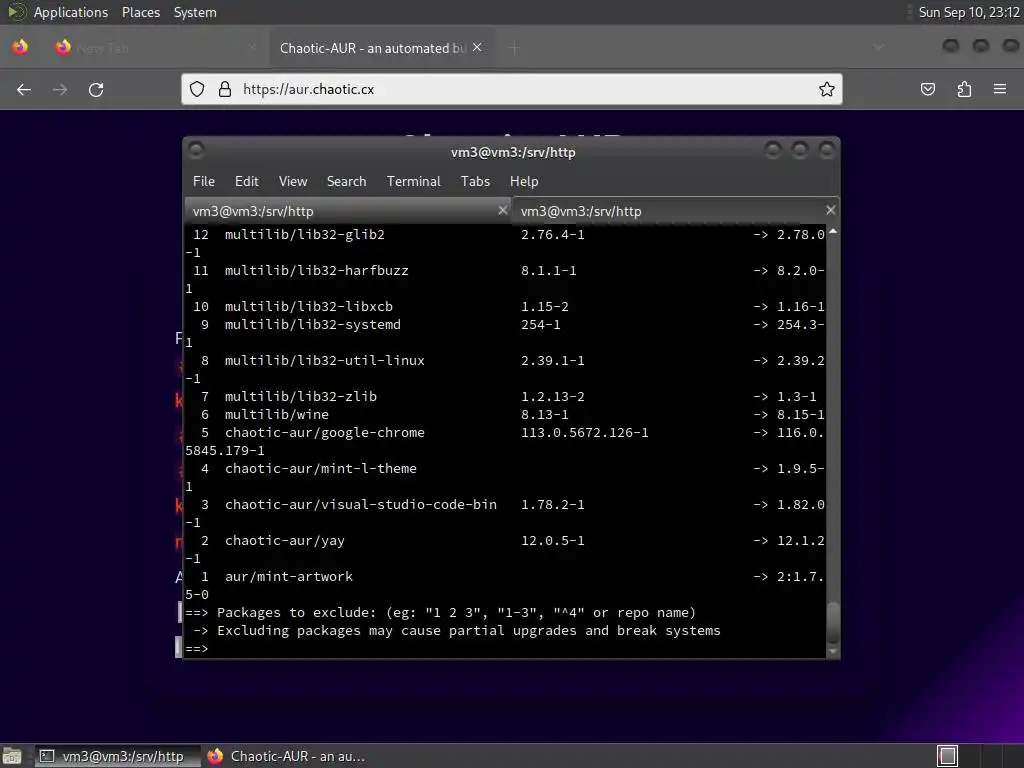This screenshot has width=1024, height=768.
Task: Open the System panel menu
Action: [195, 12]
